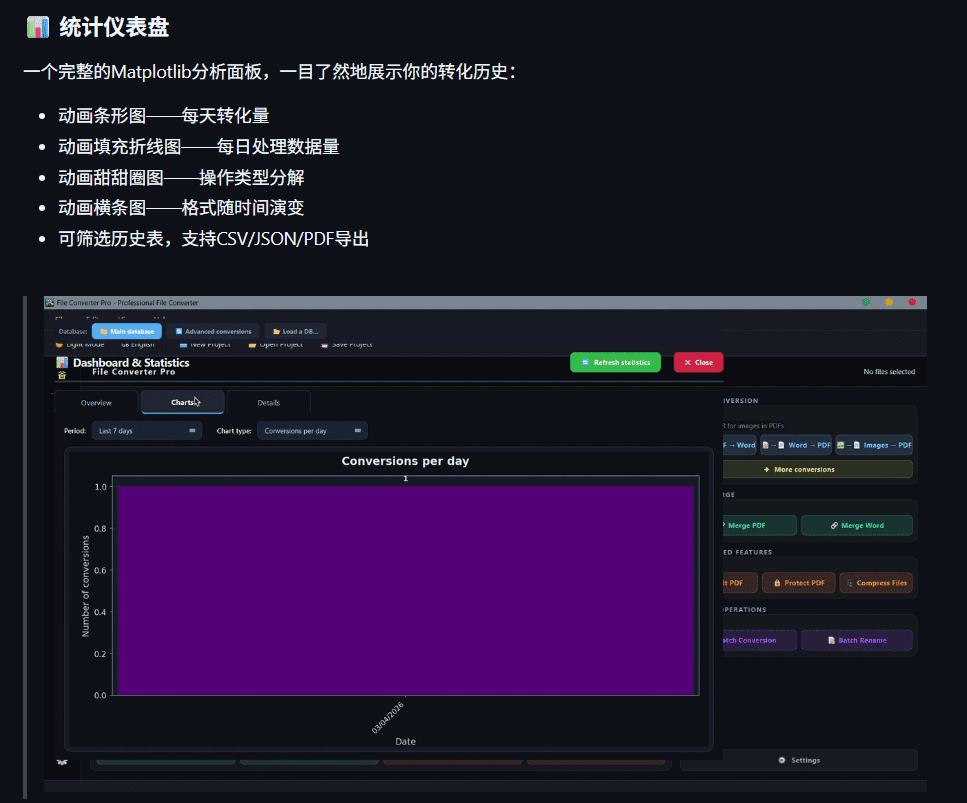Open the Details tab

point(269,403)
